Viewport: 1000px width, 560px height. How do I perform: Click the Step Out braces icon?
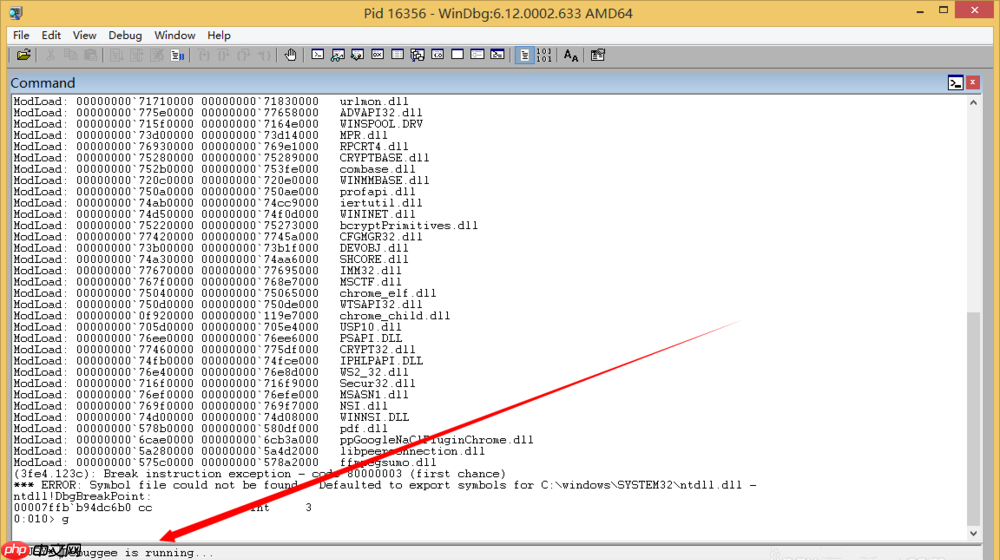[244, 55]
